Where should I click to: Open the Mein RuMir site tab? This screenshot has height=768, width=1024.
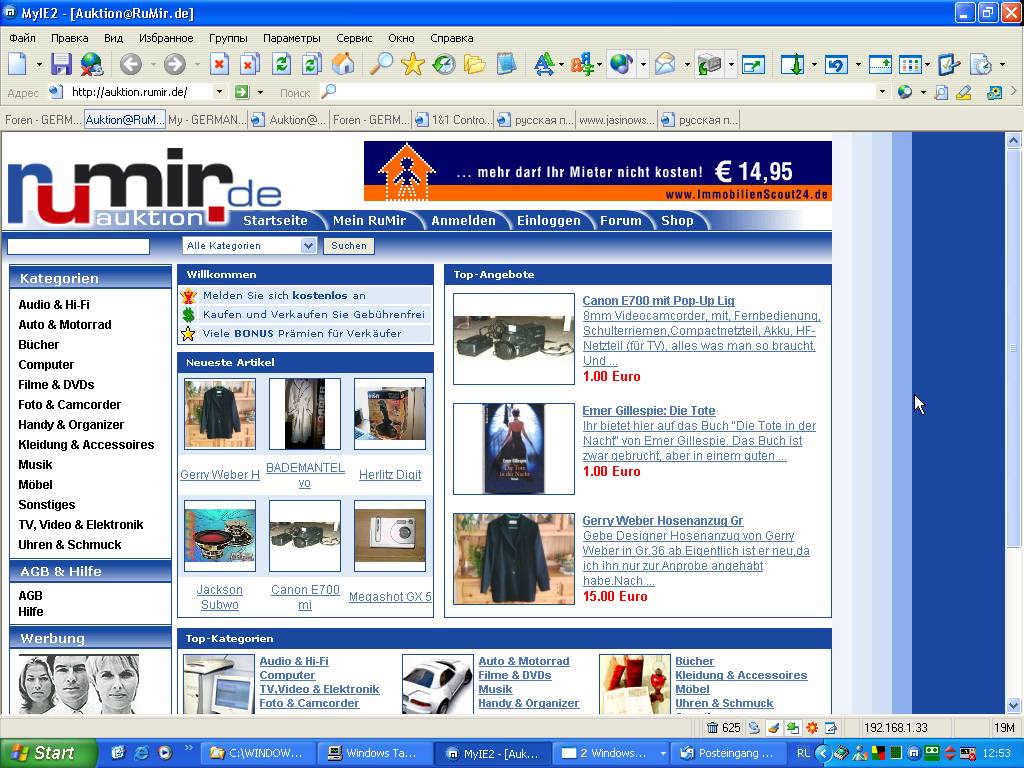369,221
